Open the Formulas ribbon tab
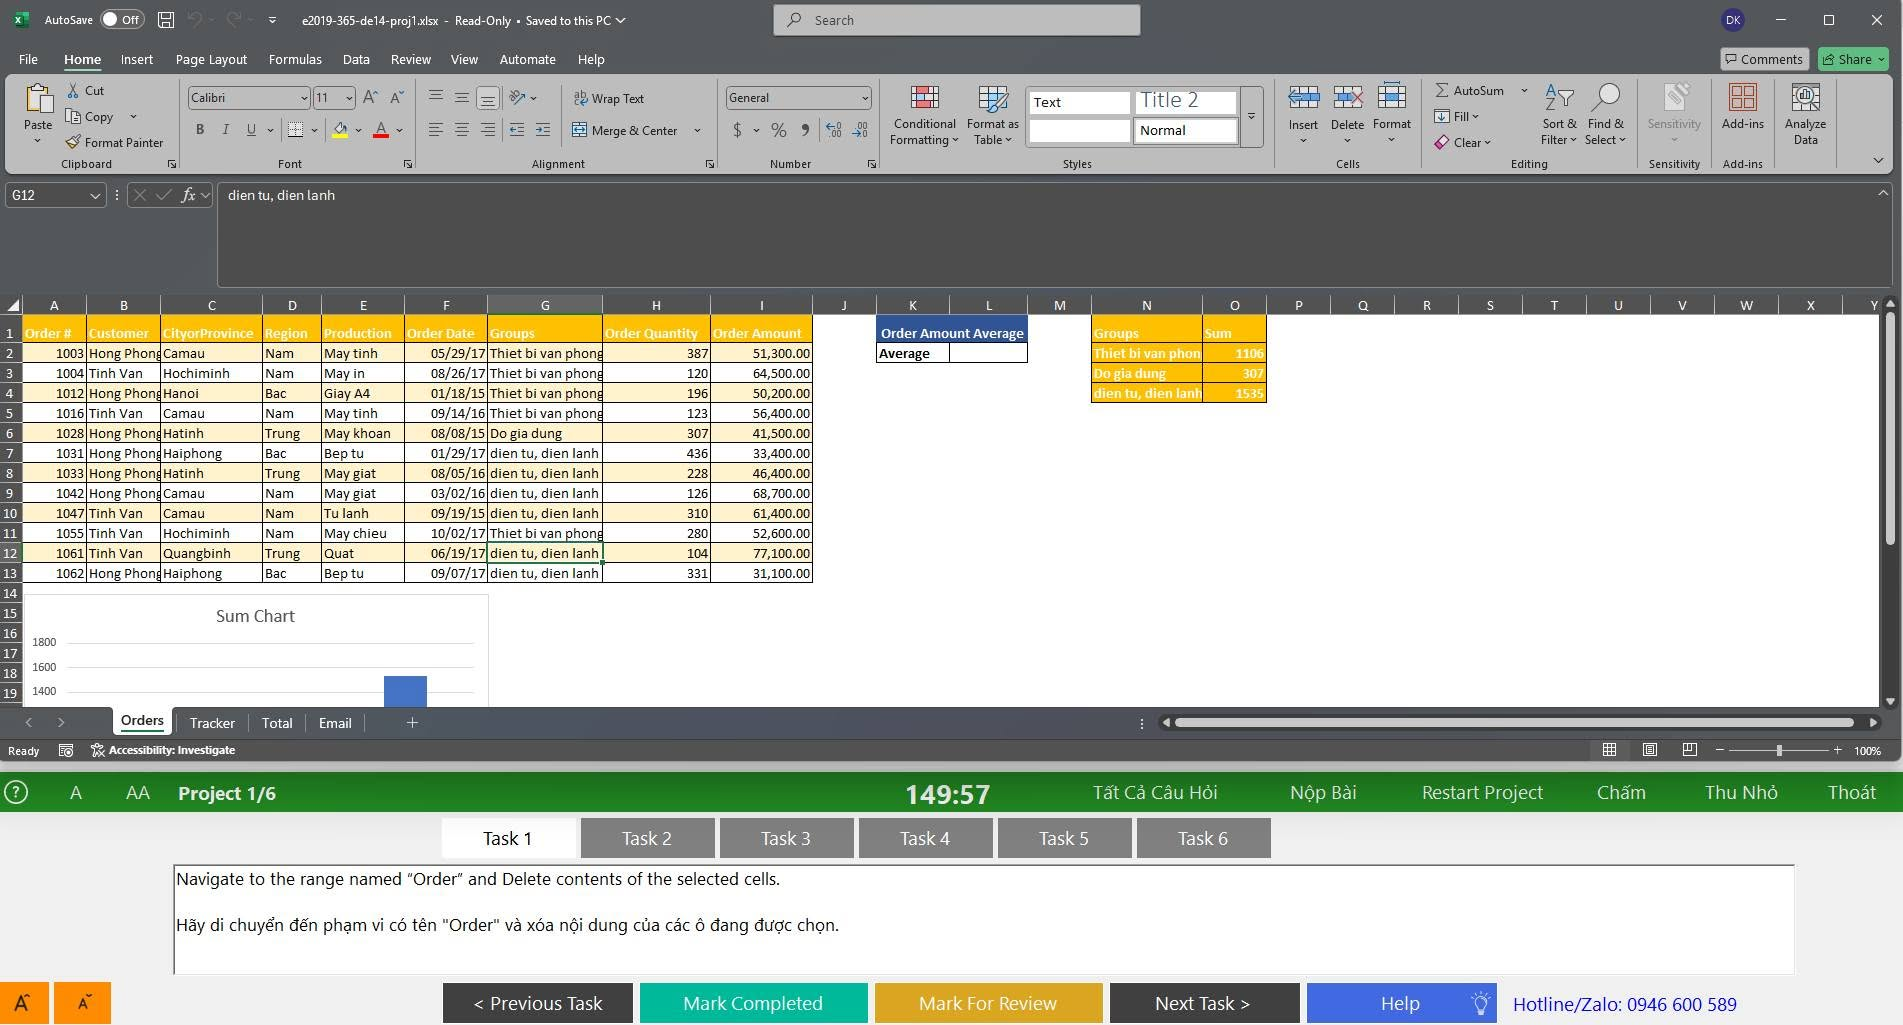The image size is (1903, 1025). coord(295,59)
